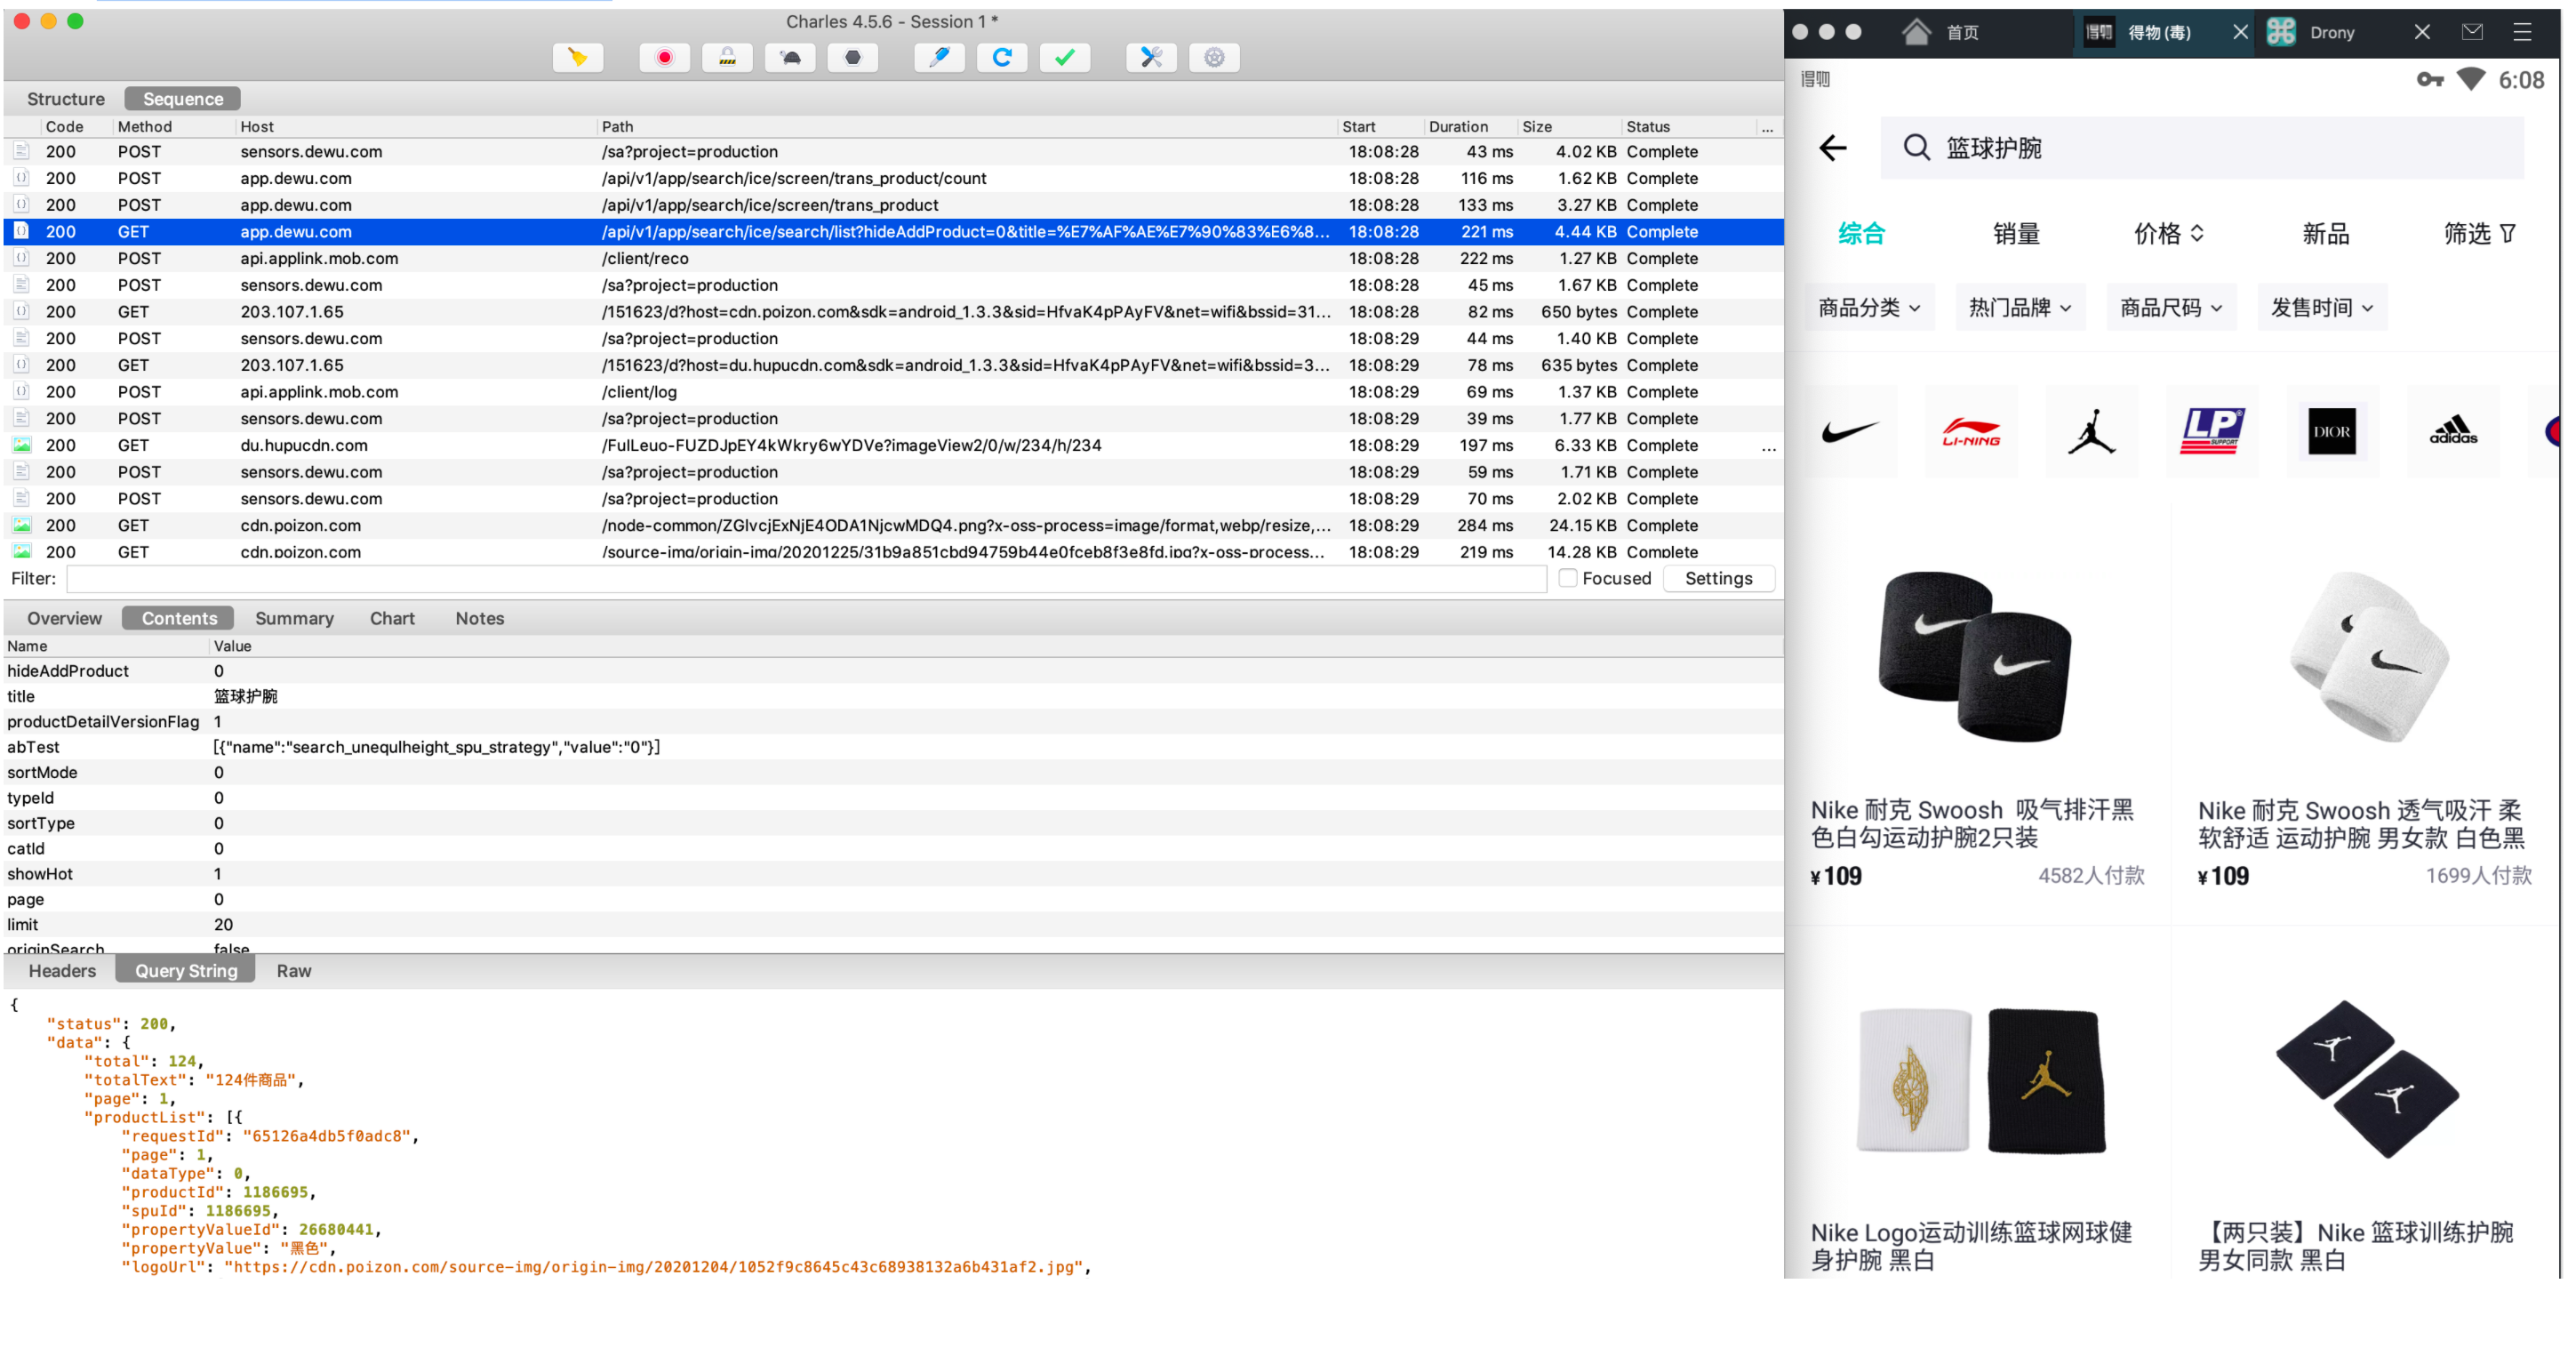This screenshot has height=1348, width=2576.
Task: Toggle SSL proxying padlock icon
Action: [x=727, y=58]
